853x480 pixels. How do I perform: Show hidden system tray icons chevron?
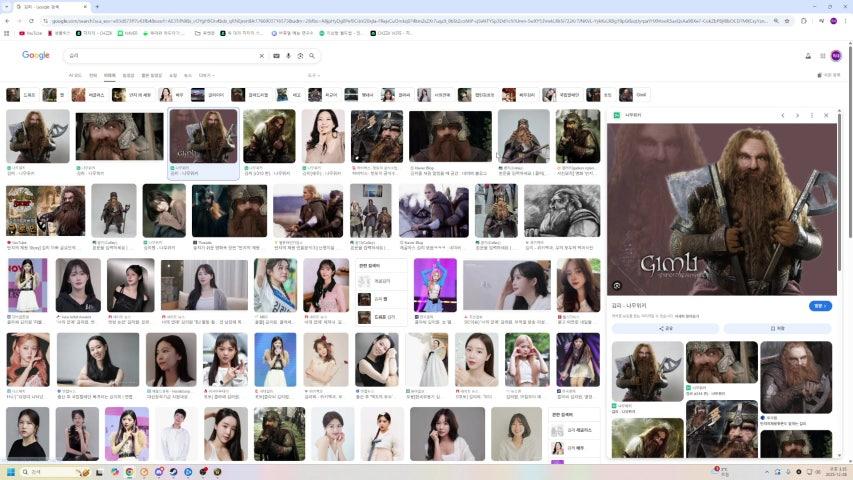(x=766, y=472)
